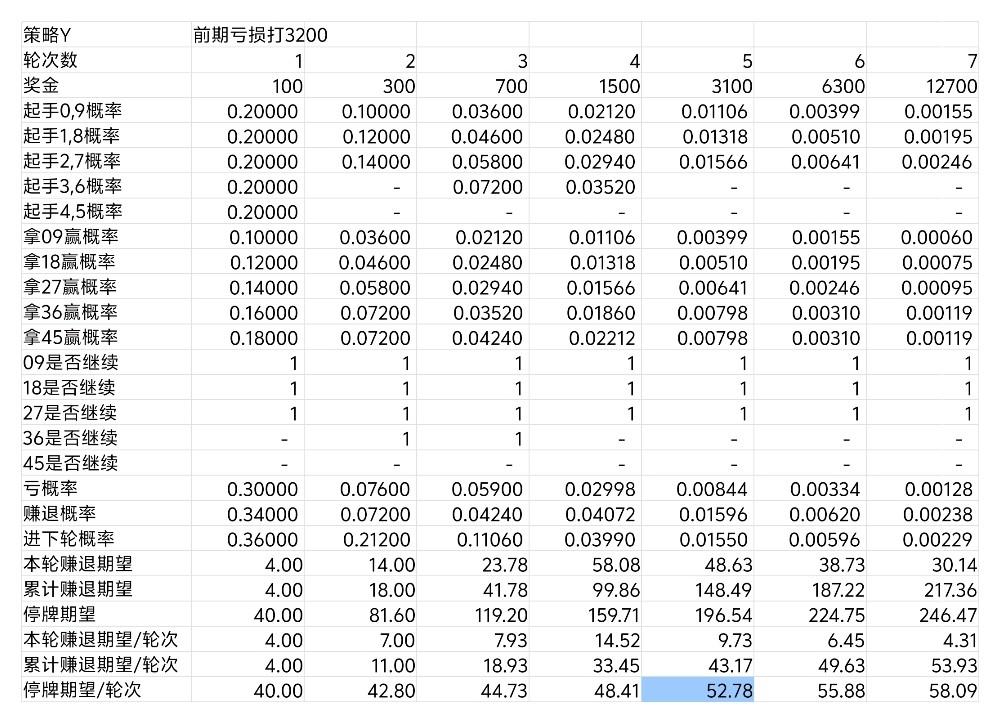The height and width of the screenshot is (724, 1001).
Task: Click the 亏概率 value 0.30000
Action: [262, 490]
